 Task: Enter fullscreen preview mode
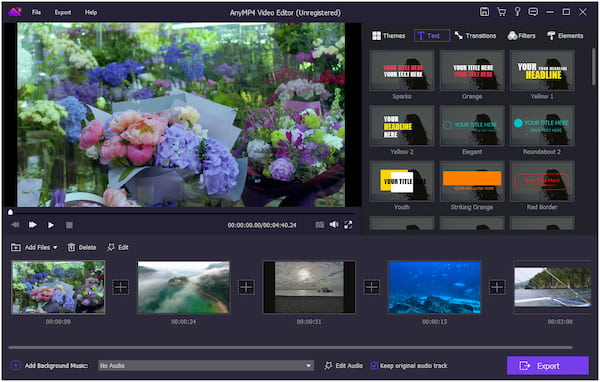click(348, 225)
